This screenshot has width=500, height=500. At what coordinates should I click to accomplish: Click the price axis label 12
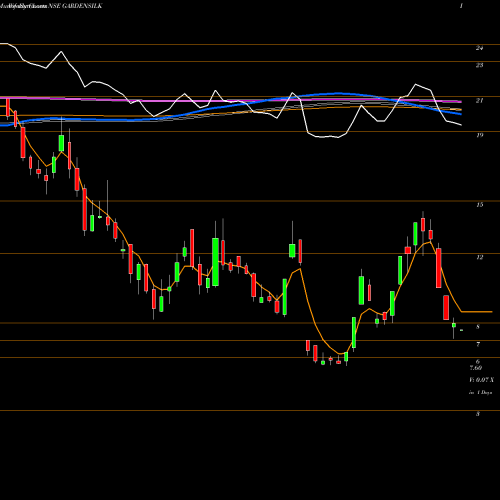479,257
